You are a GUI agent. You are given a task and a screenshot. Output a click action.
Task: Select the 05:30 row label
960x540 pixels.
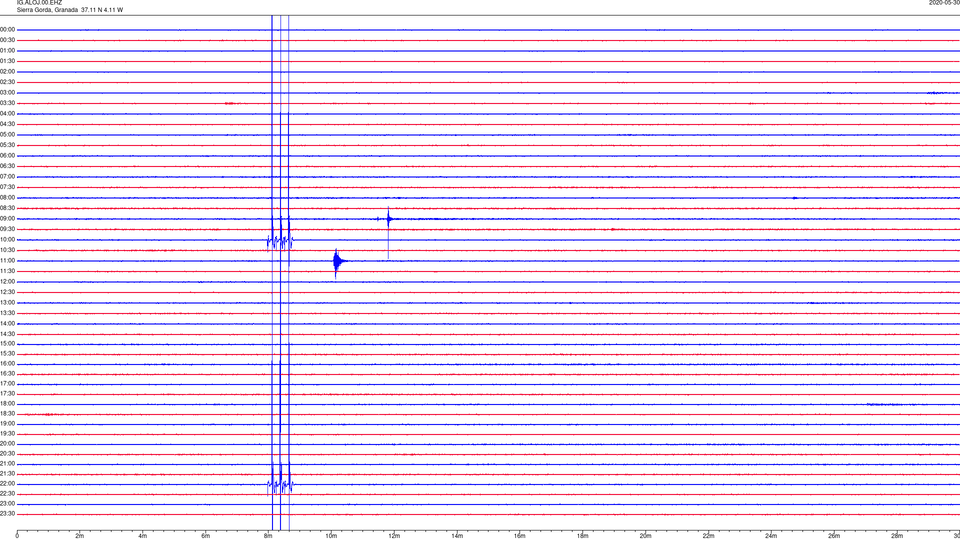pos(8,145)
